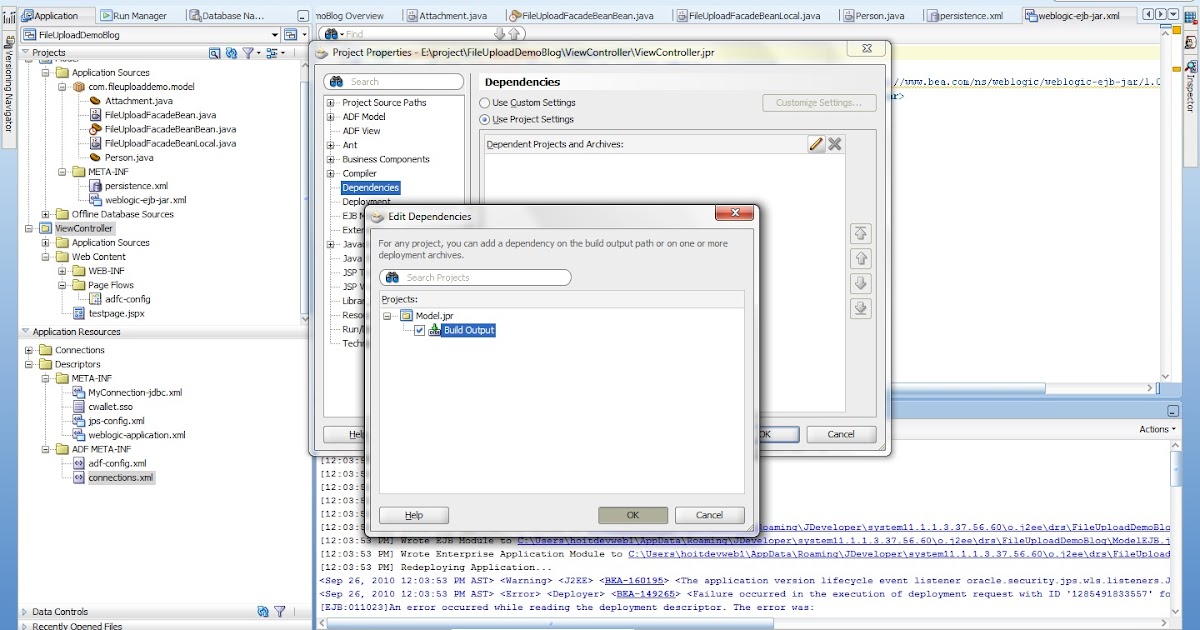
Task: Open the filter icon in the Projects panel
Action: pyautogui.click(x=246, y=53)
